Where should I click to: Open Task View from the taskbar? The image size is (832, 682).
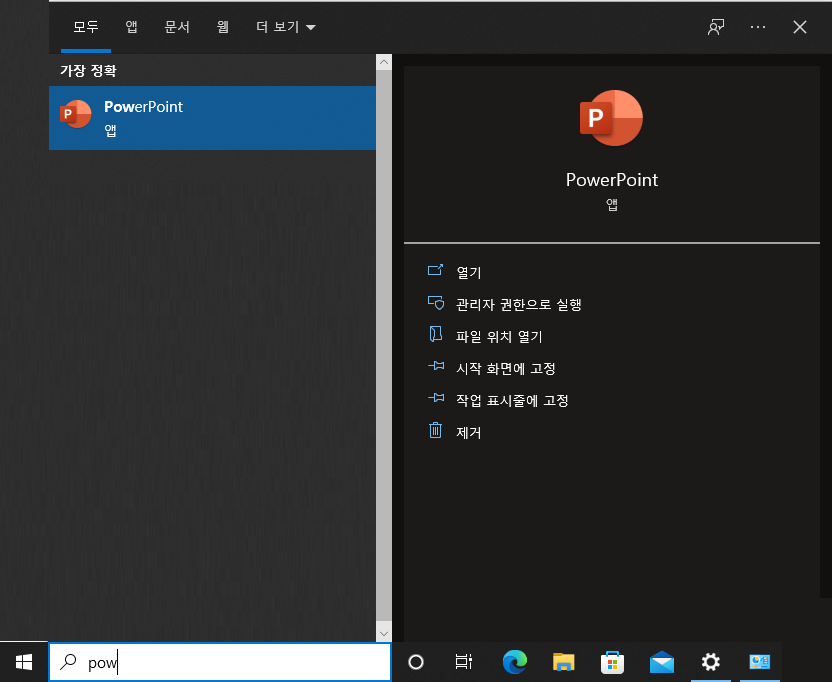(463, 661)
